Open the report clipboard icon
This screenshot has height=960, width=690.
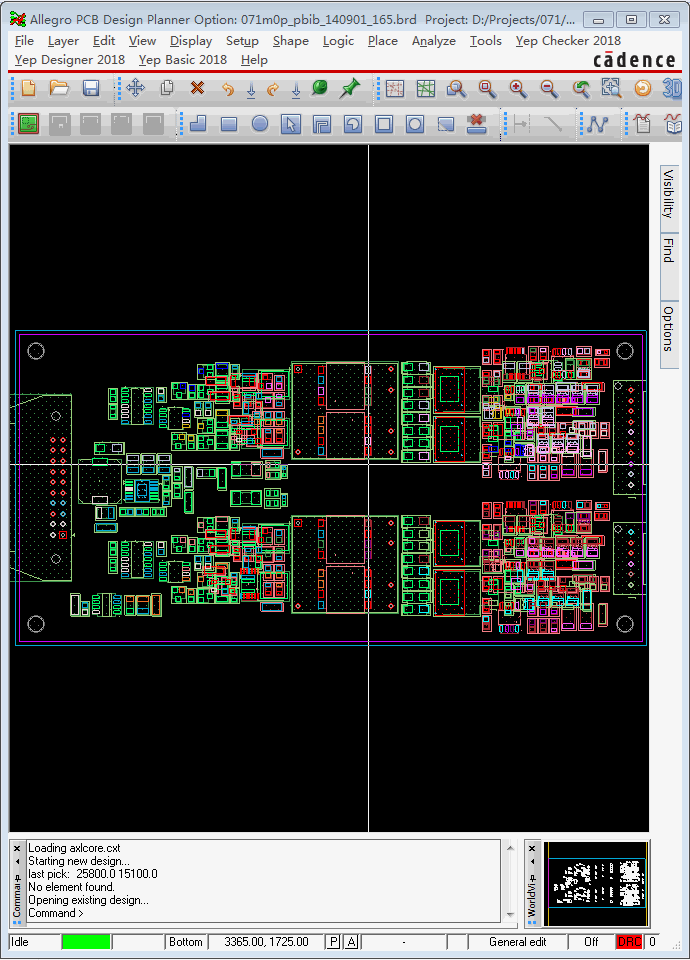click(642, 124)
